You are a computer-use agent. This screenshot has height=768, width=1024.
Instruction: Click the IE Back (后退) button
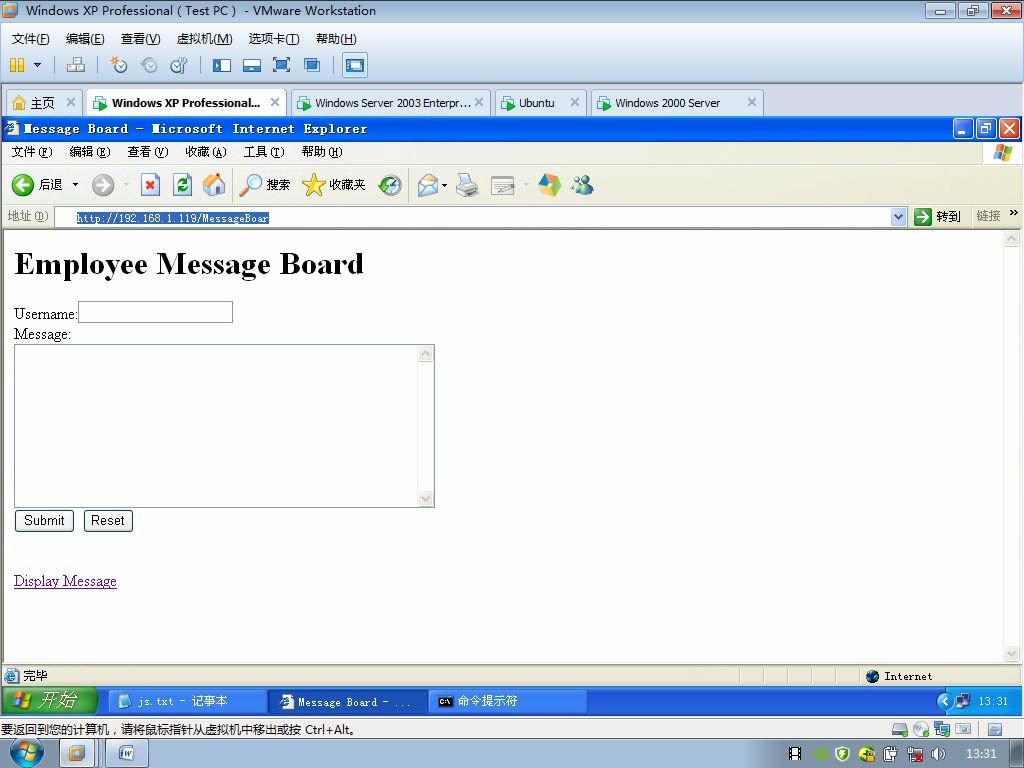pyautogui.click(x=37, y=185)
